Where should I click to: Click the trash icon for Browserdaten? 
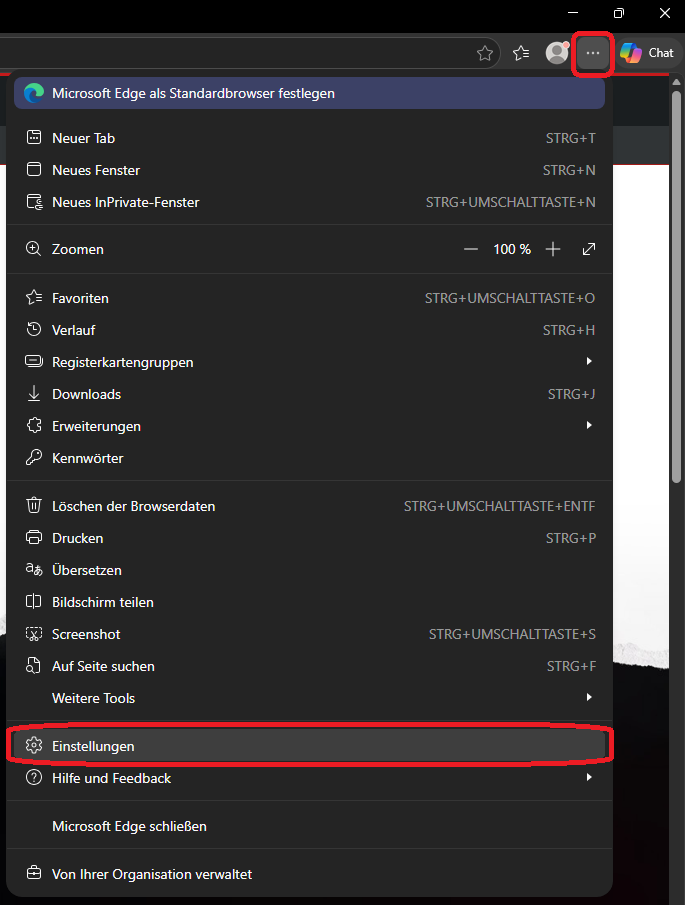(x=34, y=506)
